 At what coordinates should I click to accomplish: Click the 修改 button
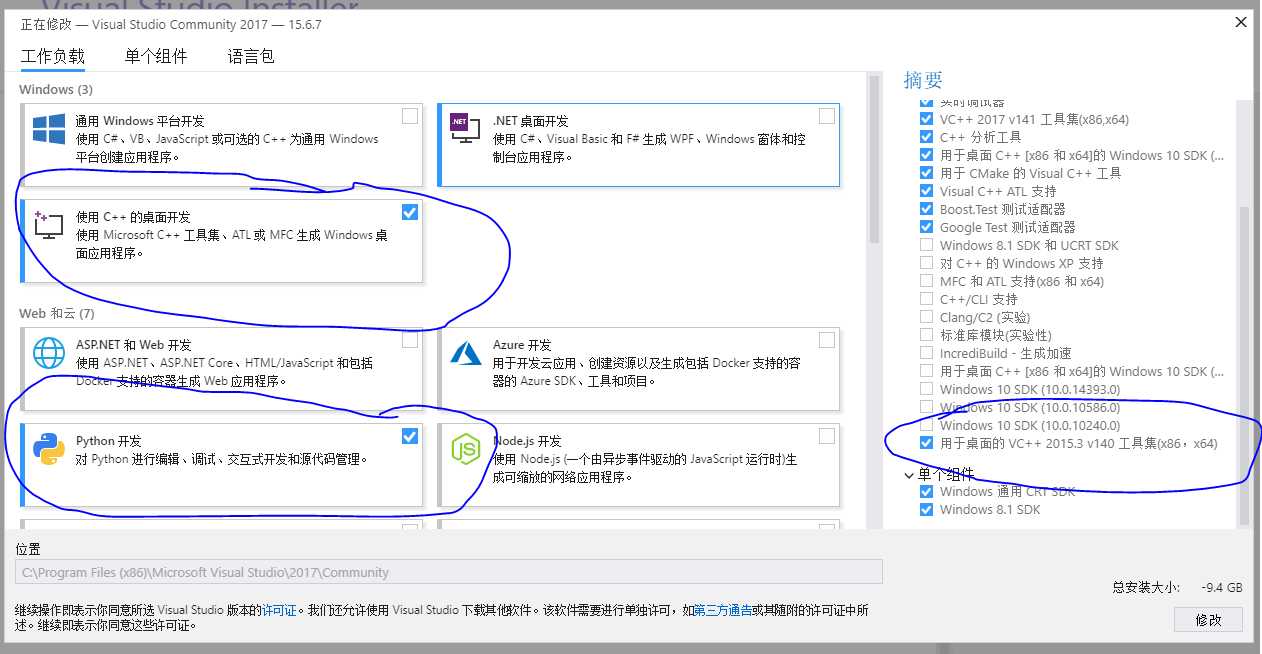(1208, 619)
